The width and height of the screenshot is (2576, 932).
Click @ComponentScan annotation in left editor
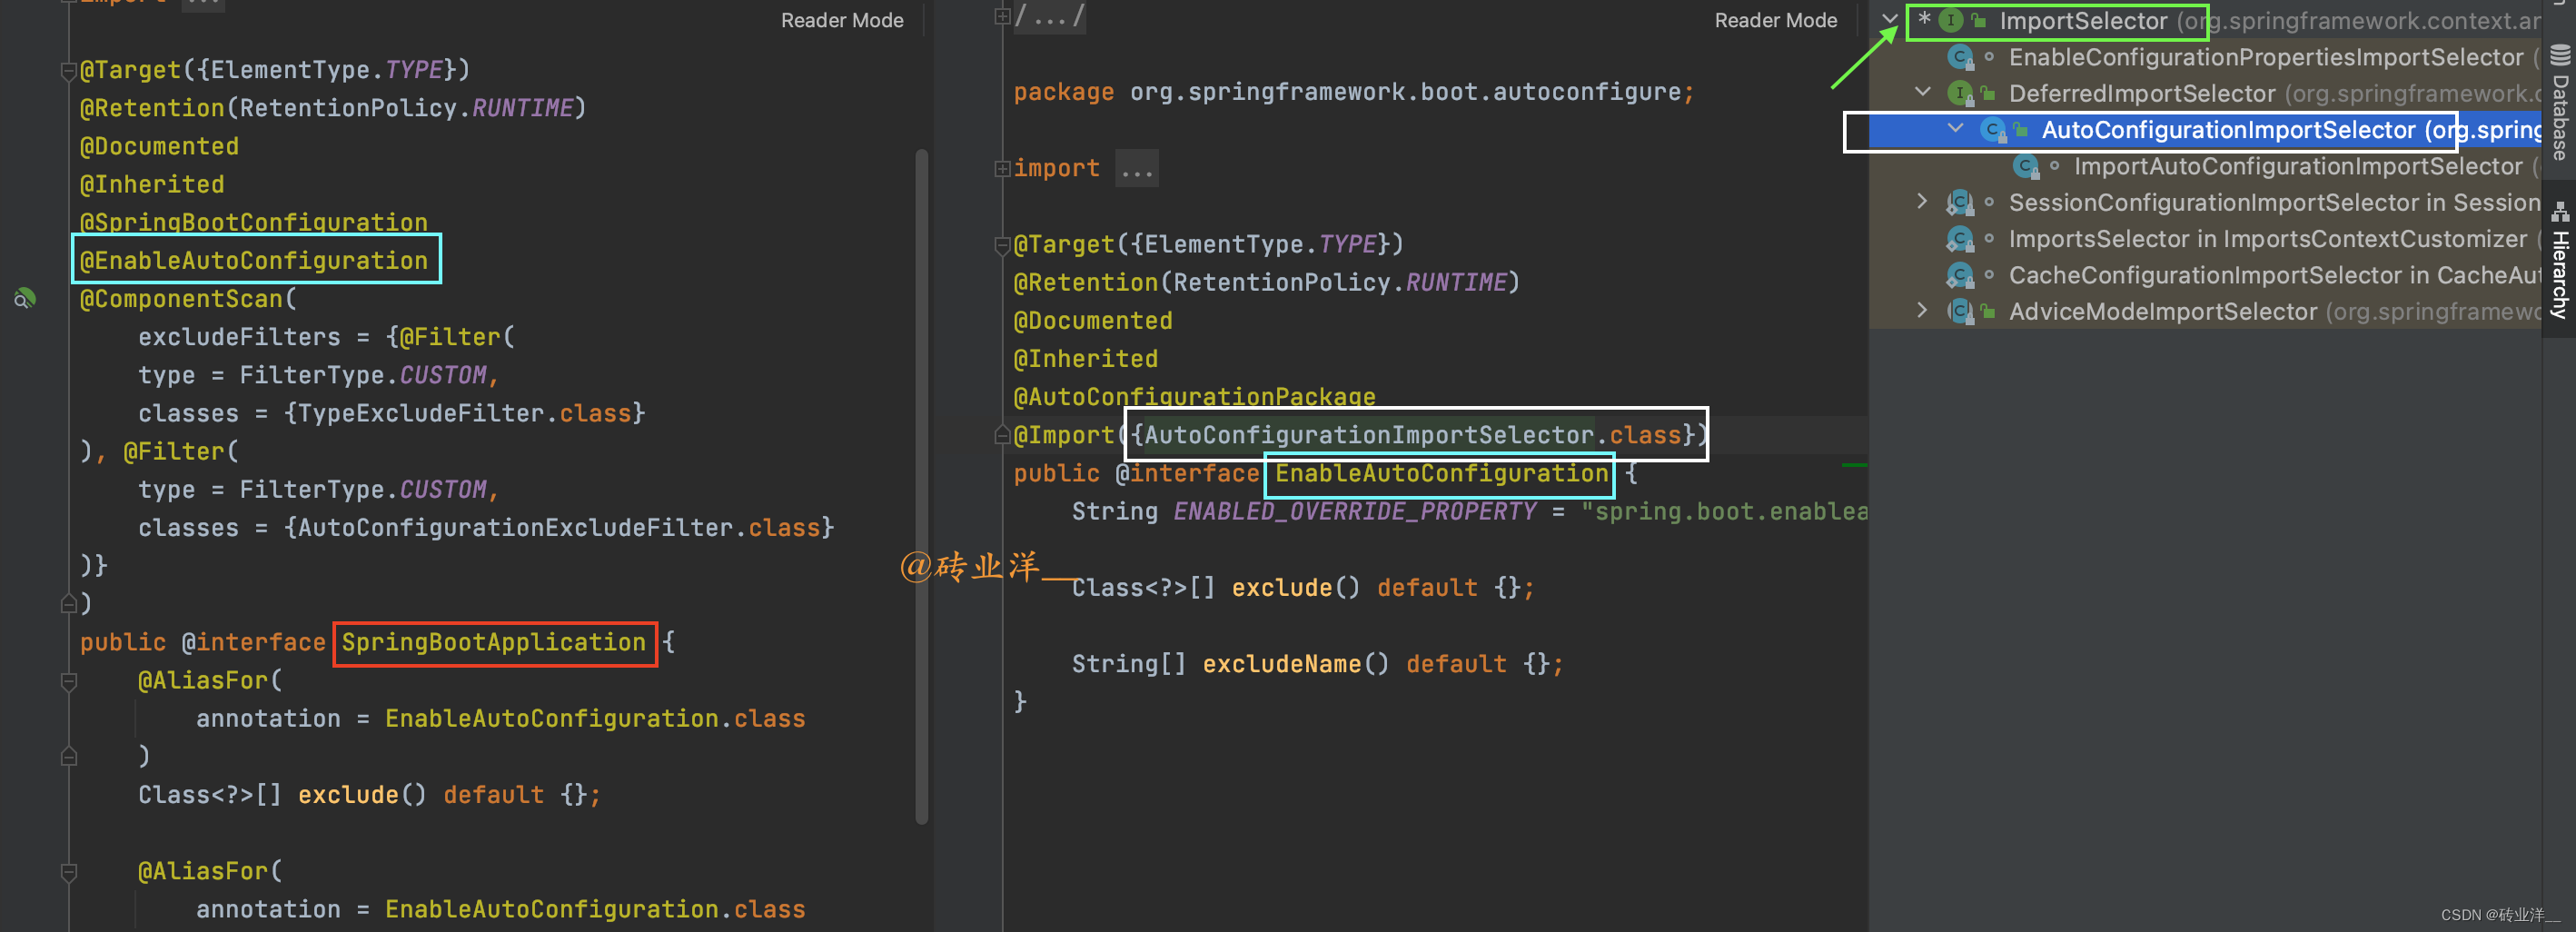182,298
